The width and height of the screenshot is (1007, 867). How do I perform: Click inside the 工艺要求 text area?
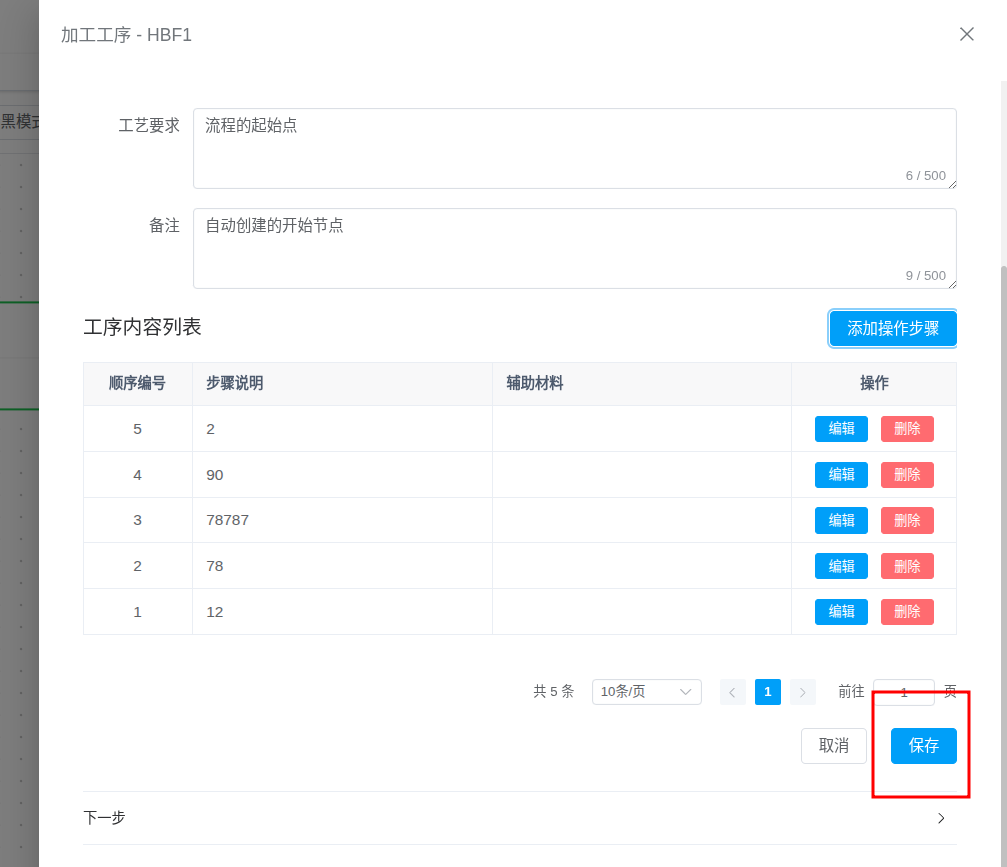(x=575, y=145)
